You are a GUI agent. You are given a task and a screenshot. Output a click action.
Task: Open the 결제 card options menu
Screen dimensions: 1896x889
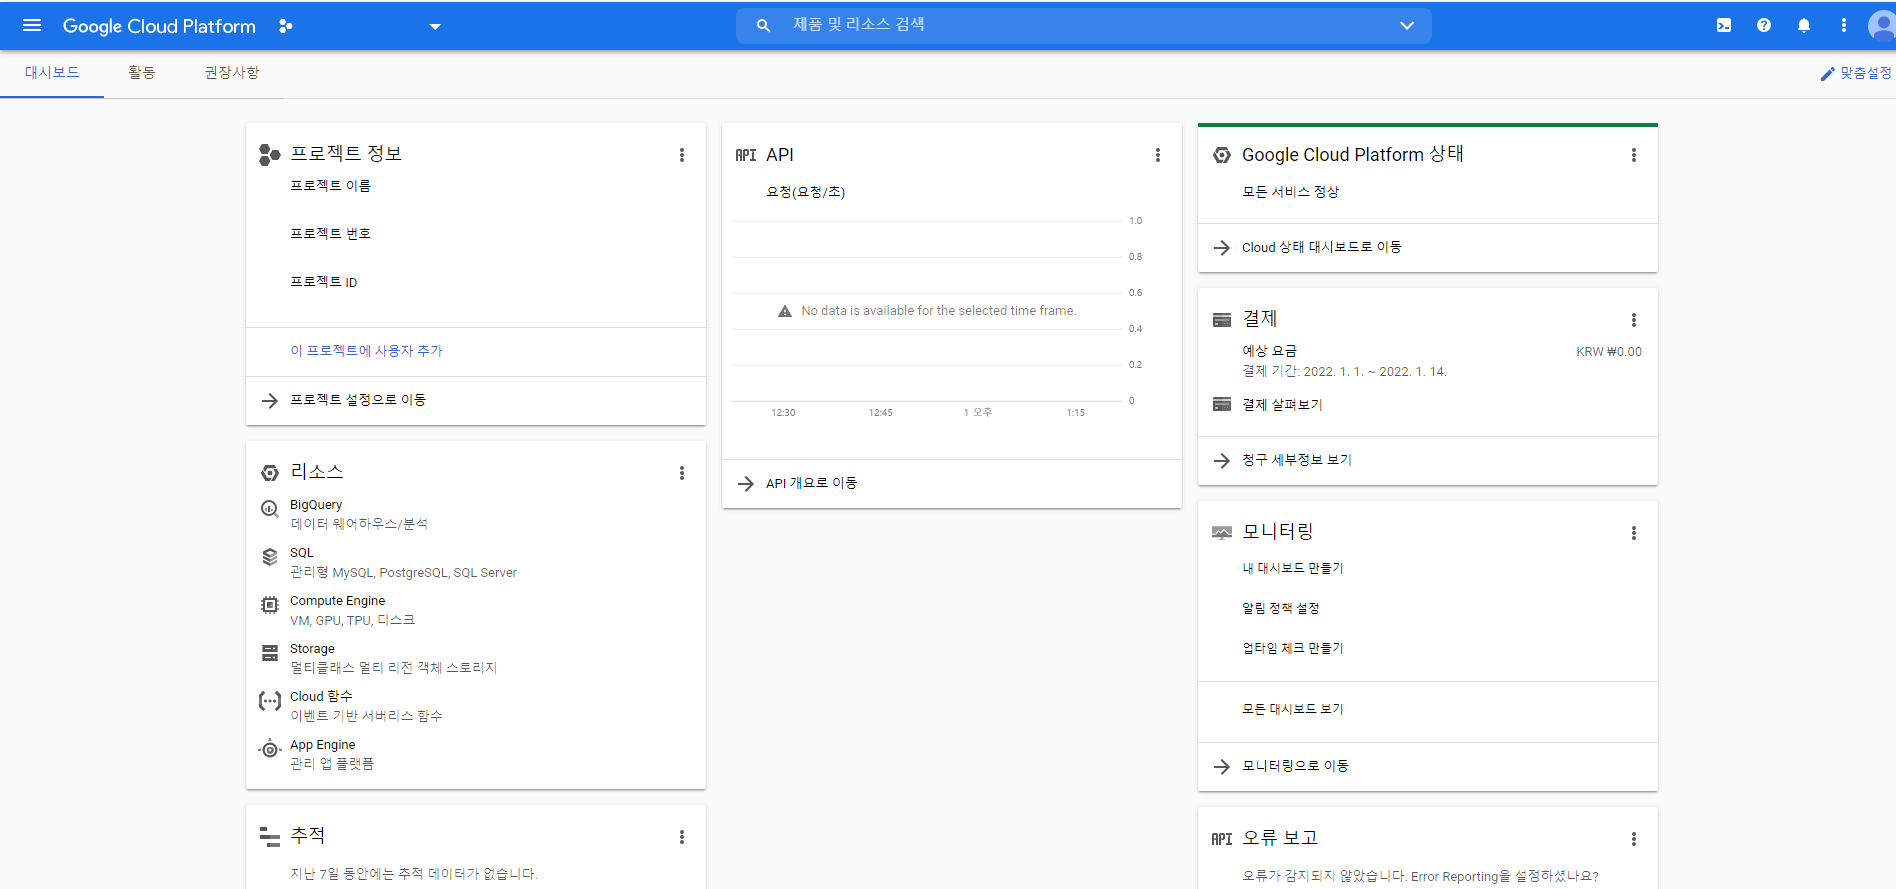[1634, 320]
